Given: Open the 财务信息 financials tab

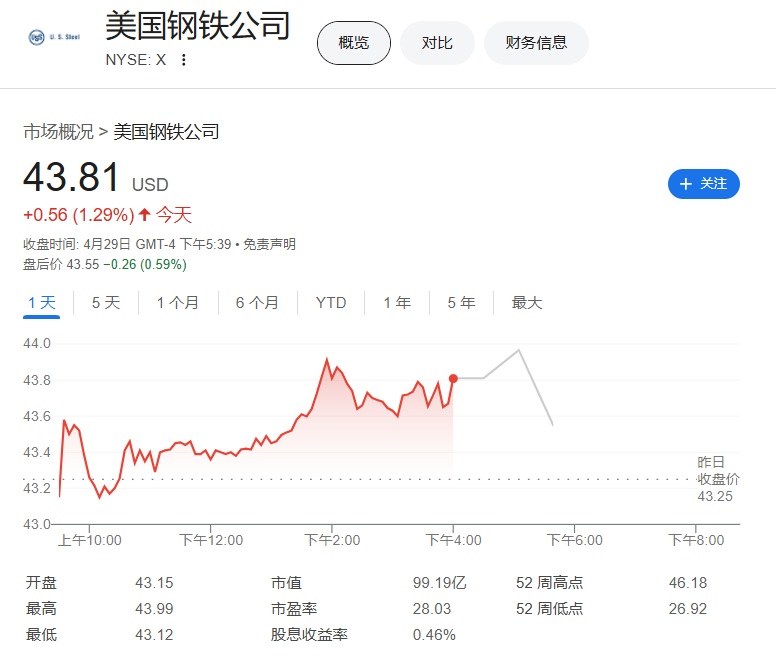Looking at the screenshot, I should pyautogui.click(x=536, y=43).
